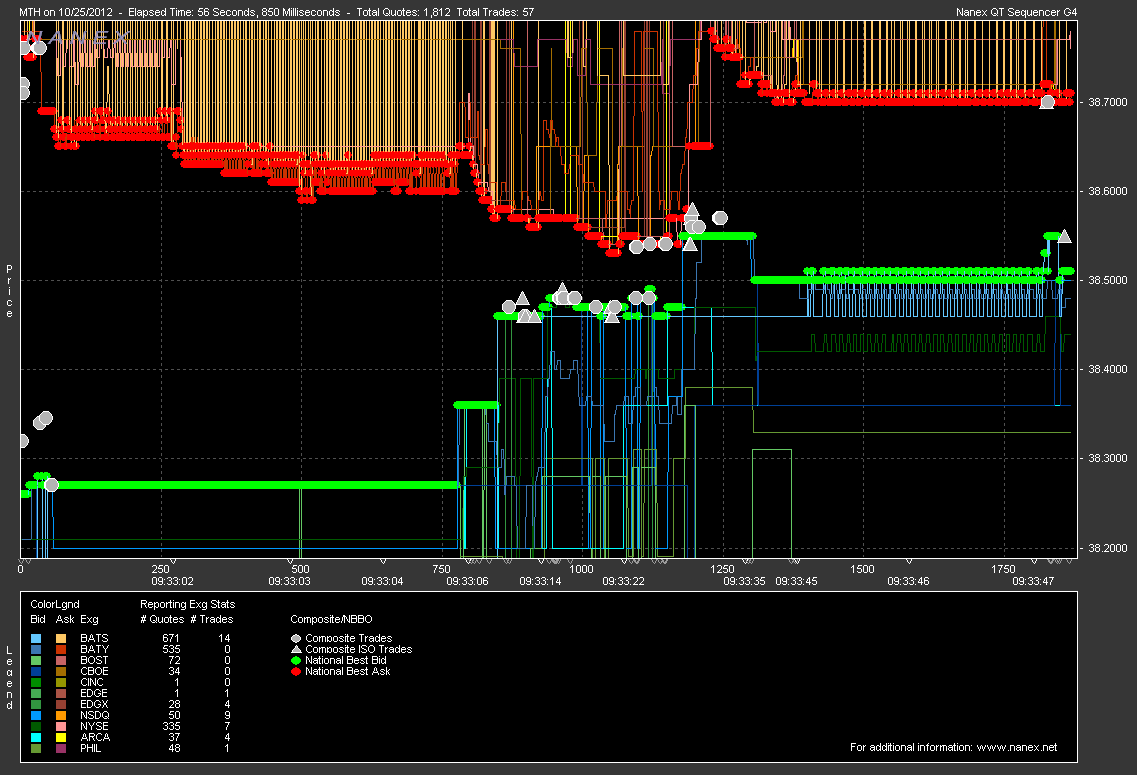
Task: Select the NYSE exchange label
Action: tap(94, 726)
